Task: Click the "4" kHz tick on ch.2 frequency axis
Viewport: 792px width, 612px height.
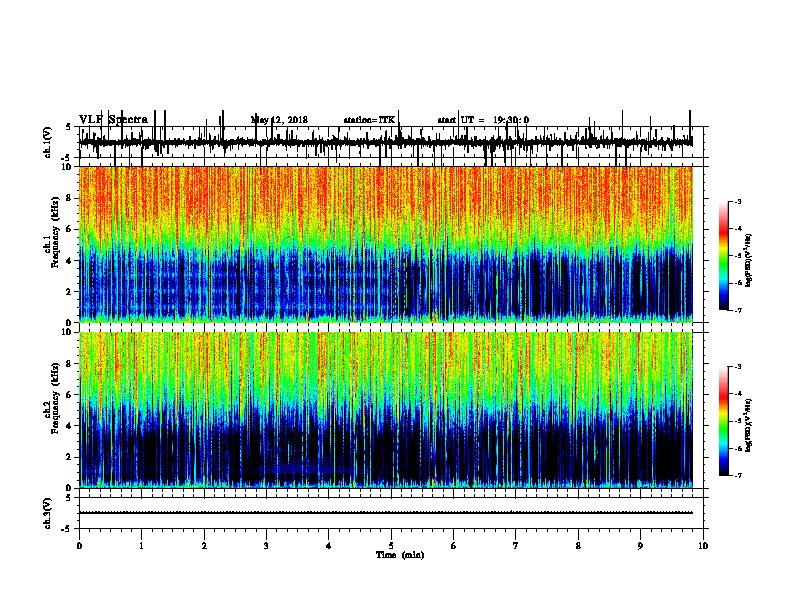Action: (70, 426)
